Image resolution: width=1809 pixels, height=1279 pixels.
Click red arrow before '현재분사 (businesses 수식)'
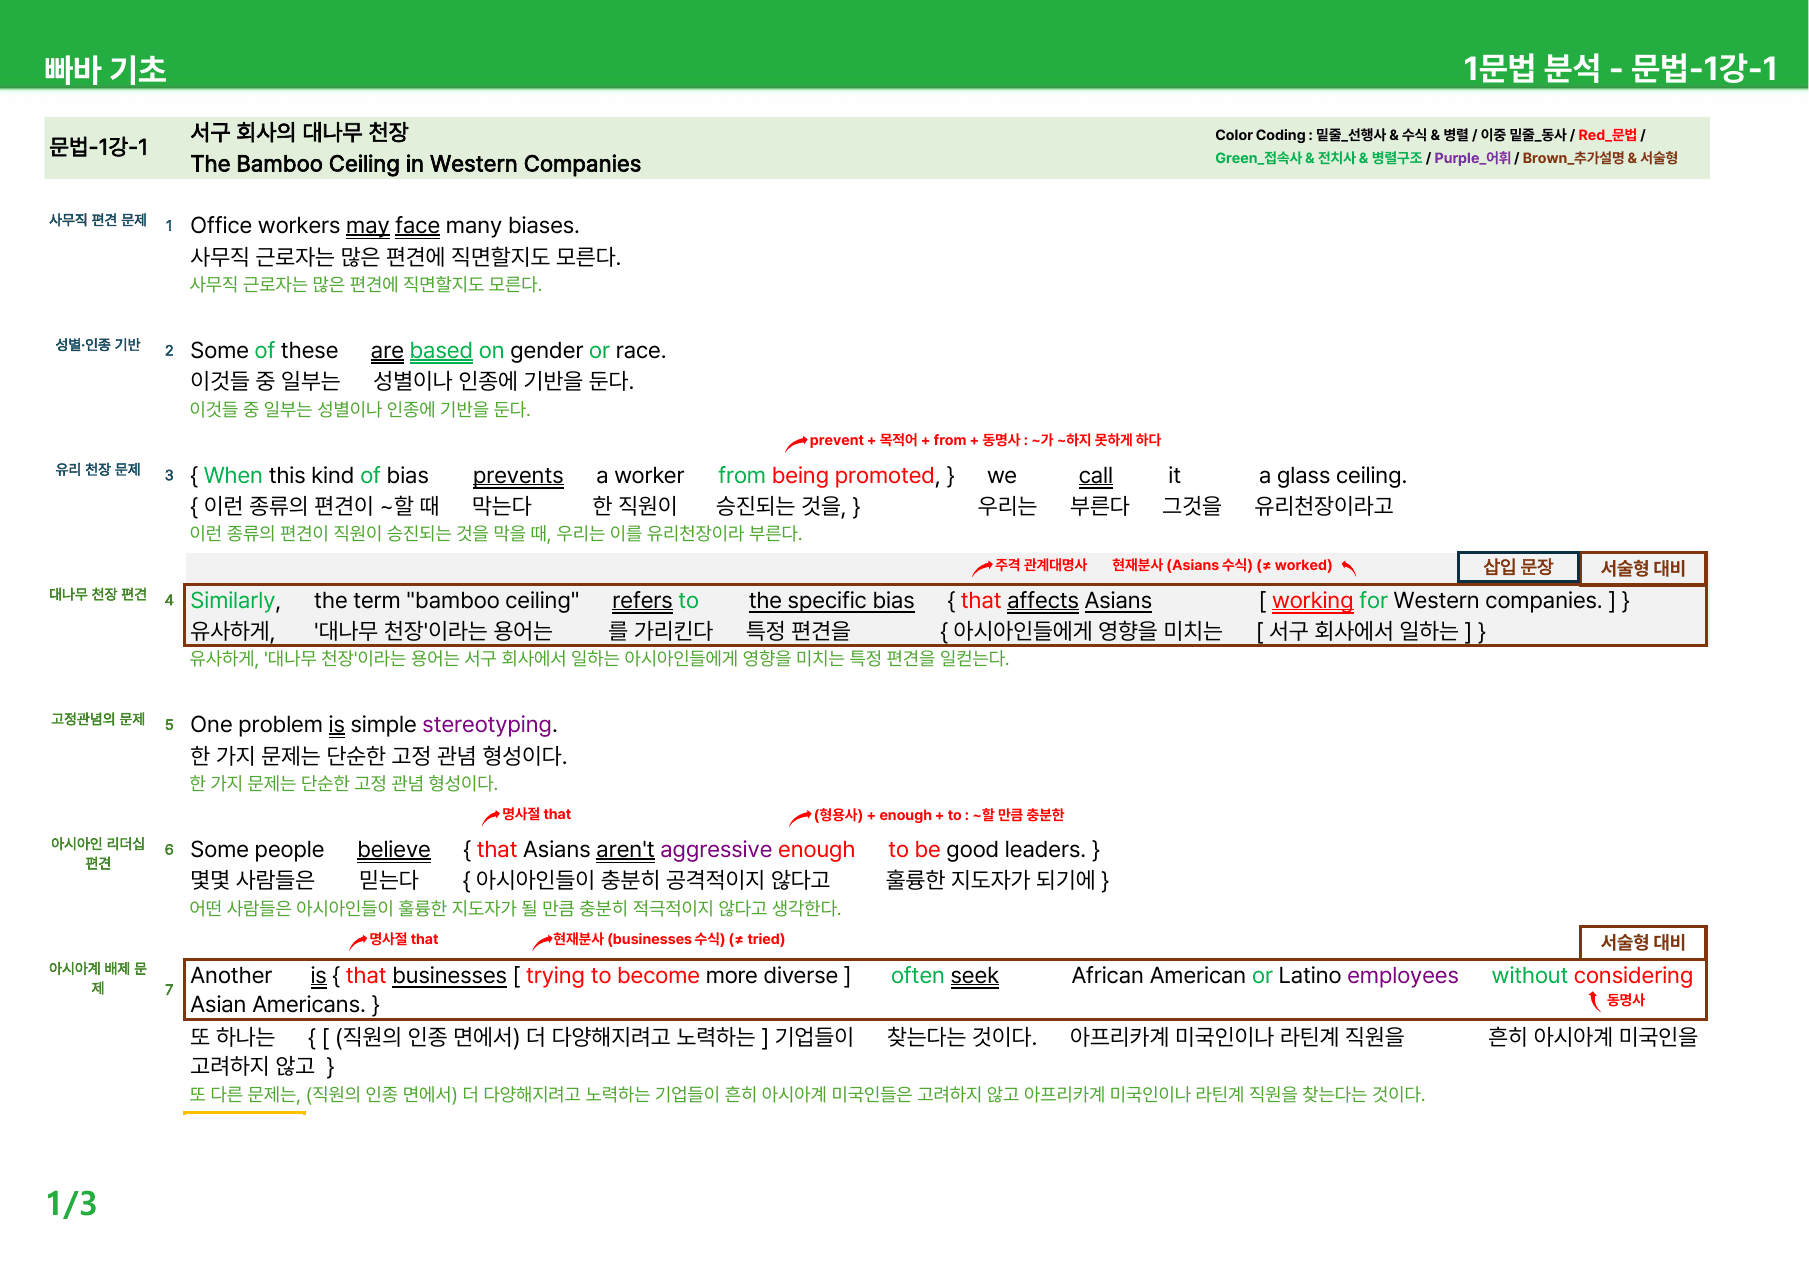[x=542, y=942]
